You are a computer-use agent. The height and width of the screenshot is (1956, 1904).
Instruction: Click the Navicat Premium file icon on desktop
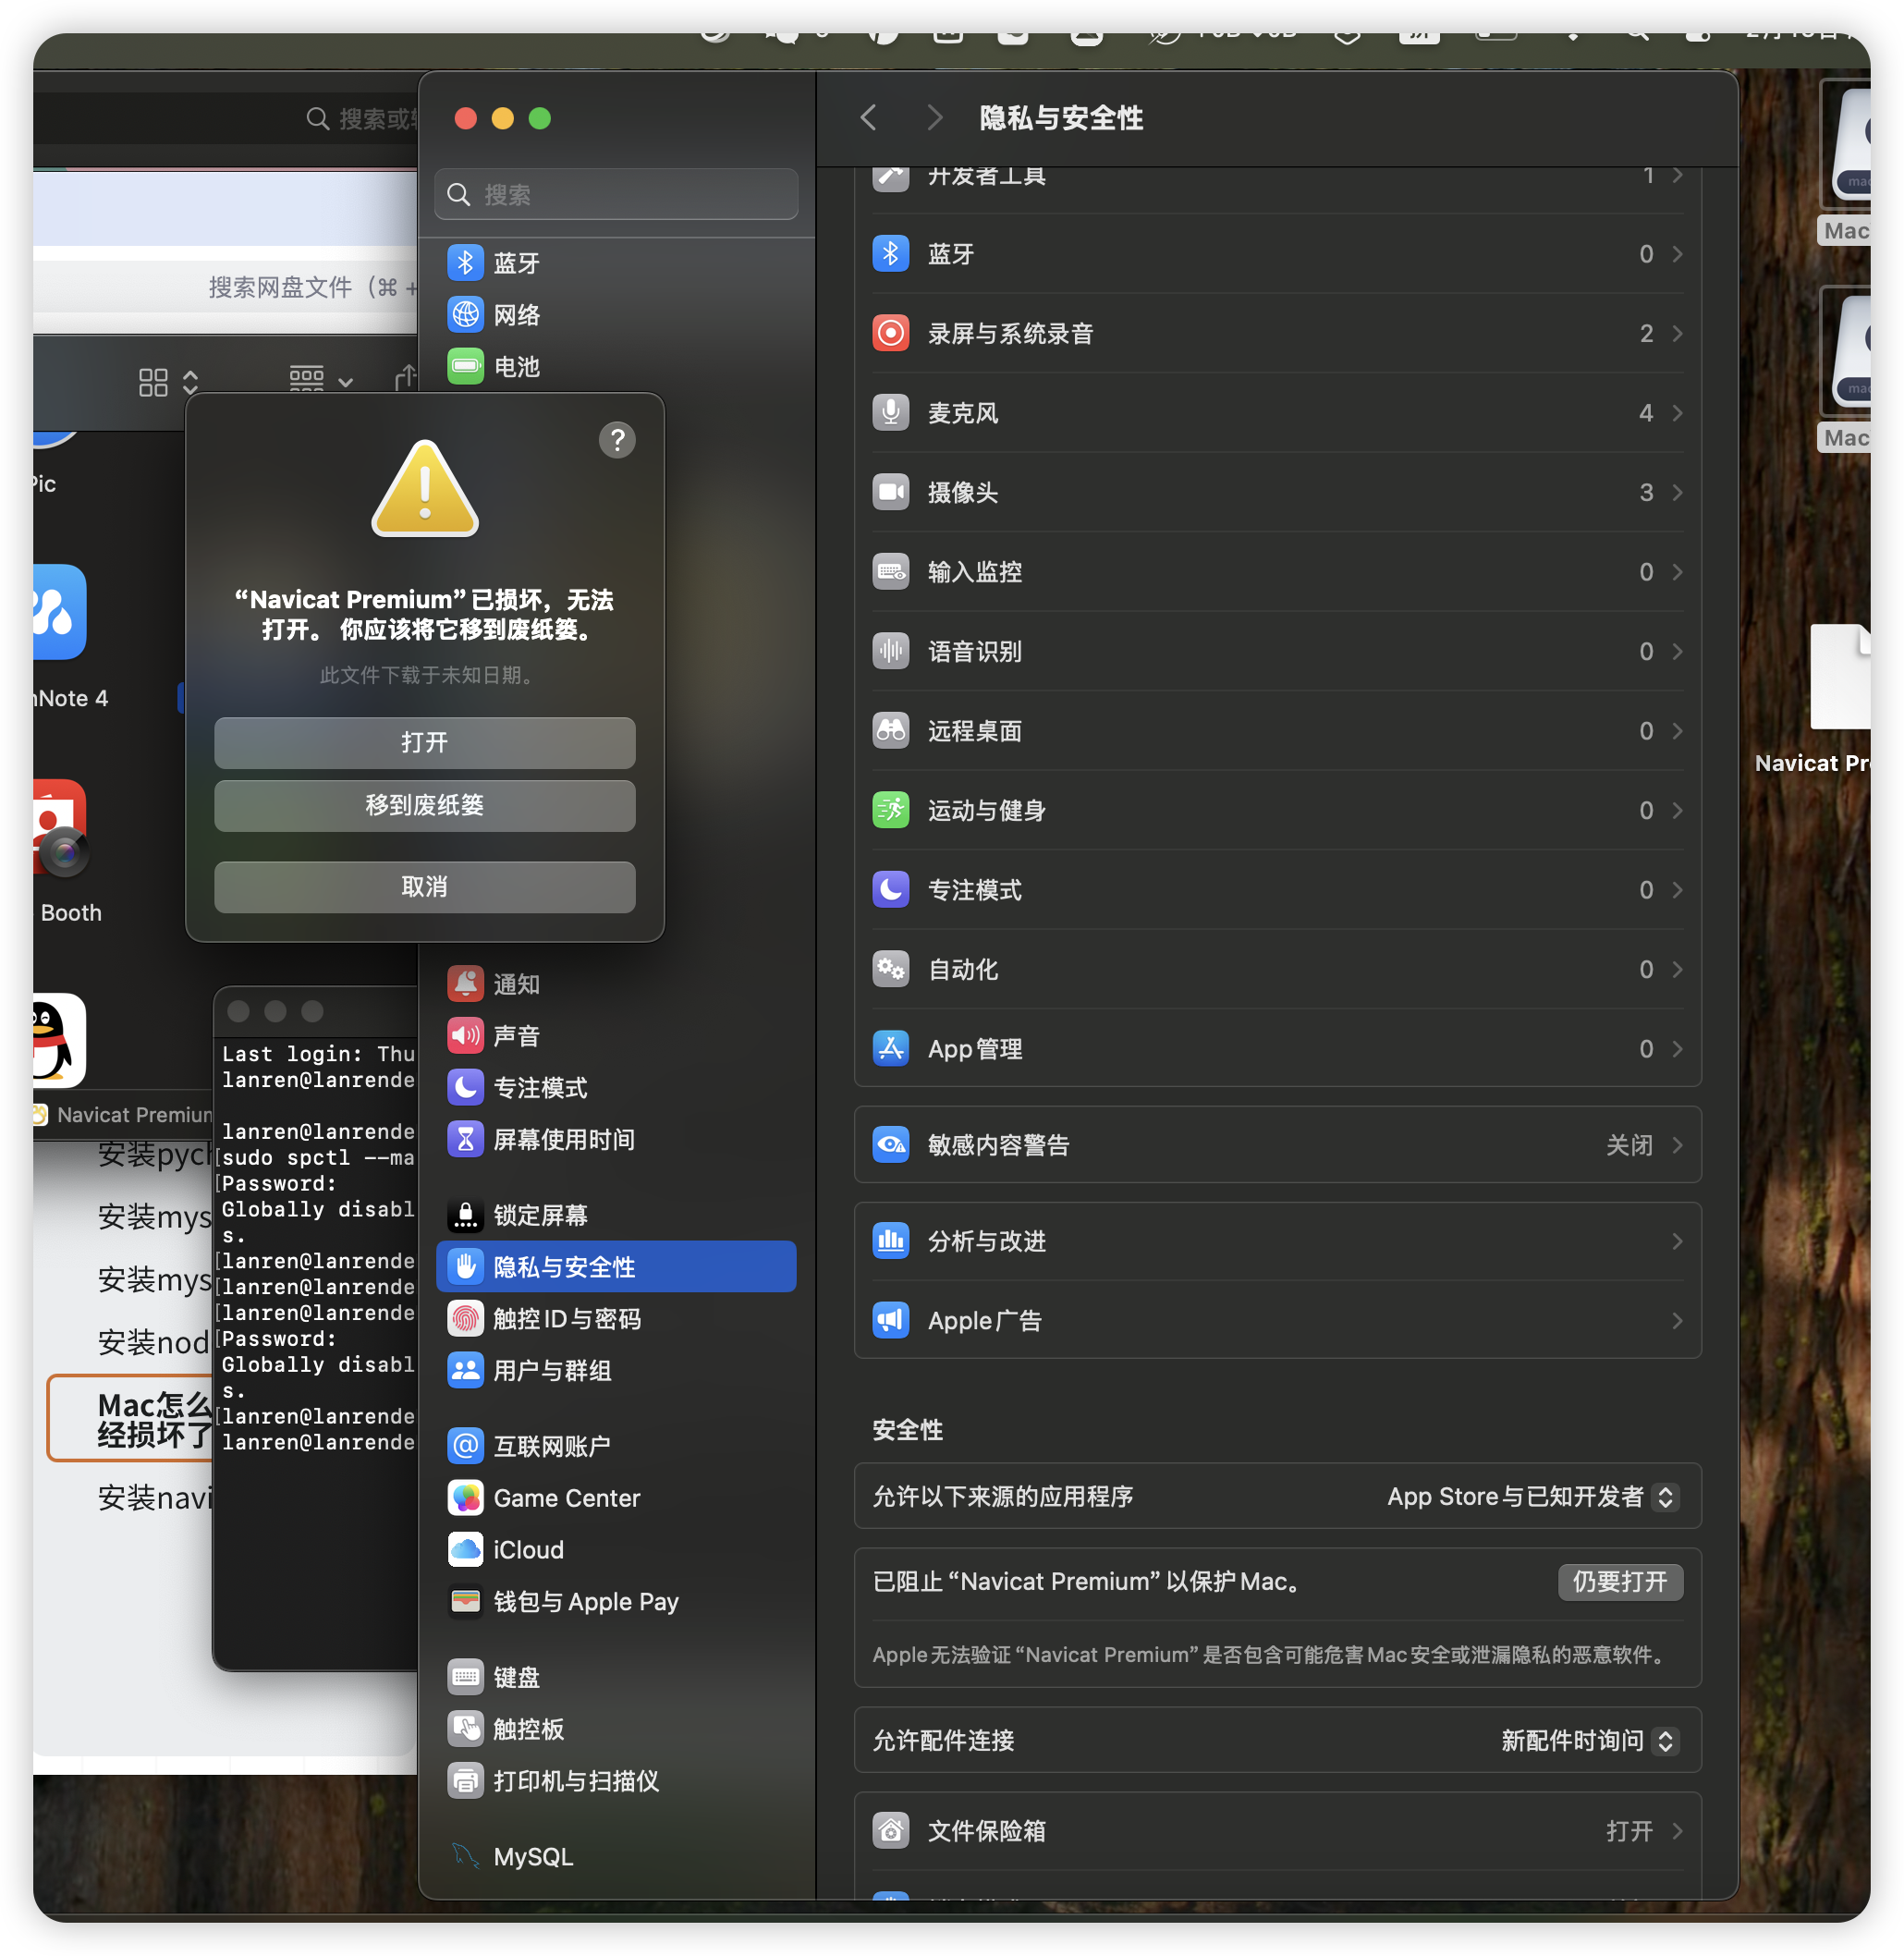point(1840,677)
